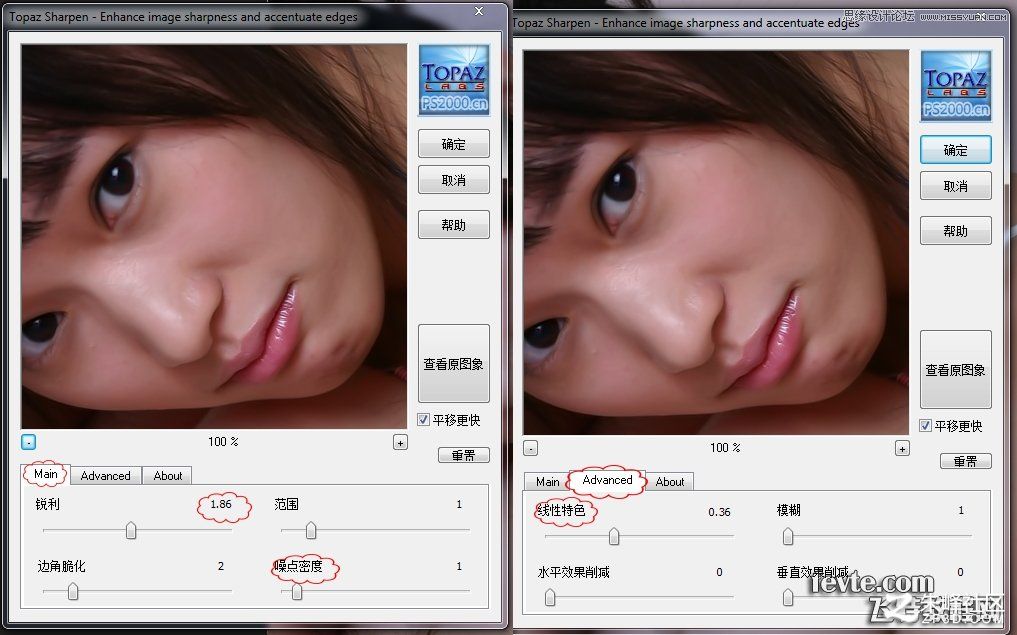Click 取消 button in right window

(955, 186)
